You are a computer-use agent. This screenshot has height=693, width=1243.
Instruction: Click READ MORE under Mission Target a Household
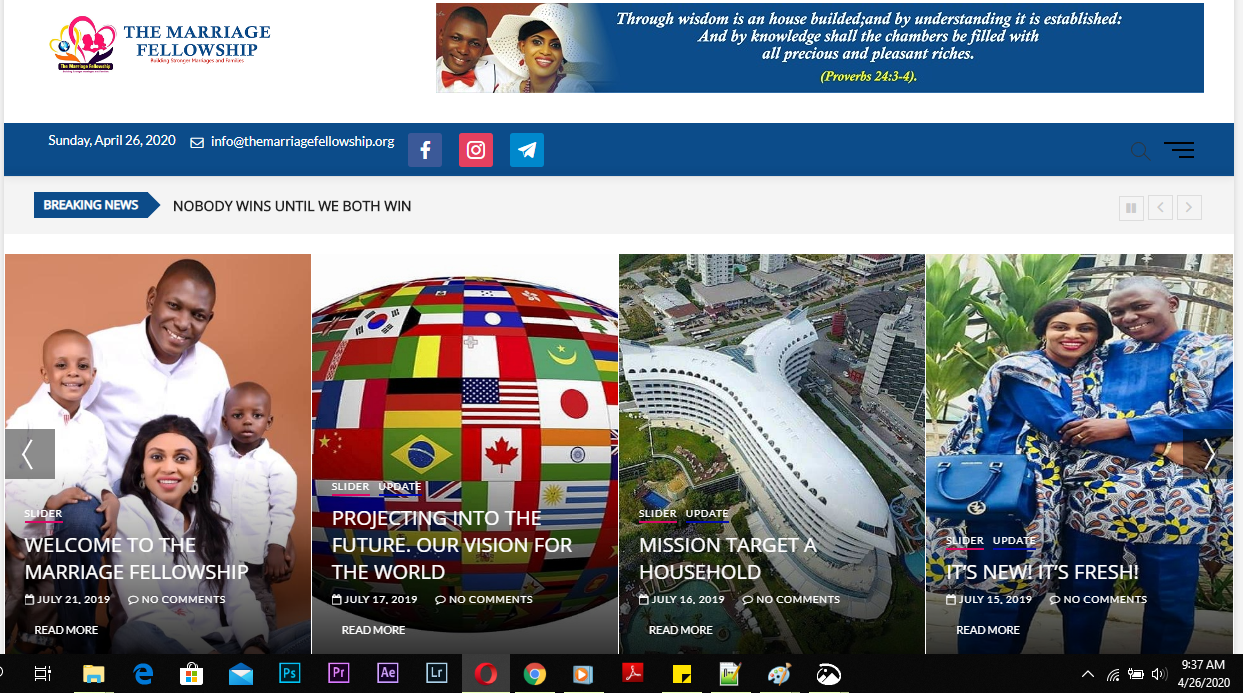pos(680,630)
